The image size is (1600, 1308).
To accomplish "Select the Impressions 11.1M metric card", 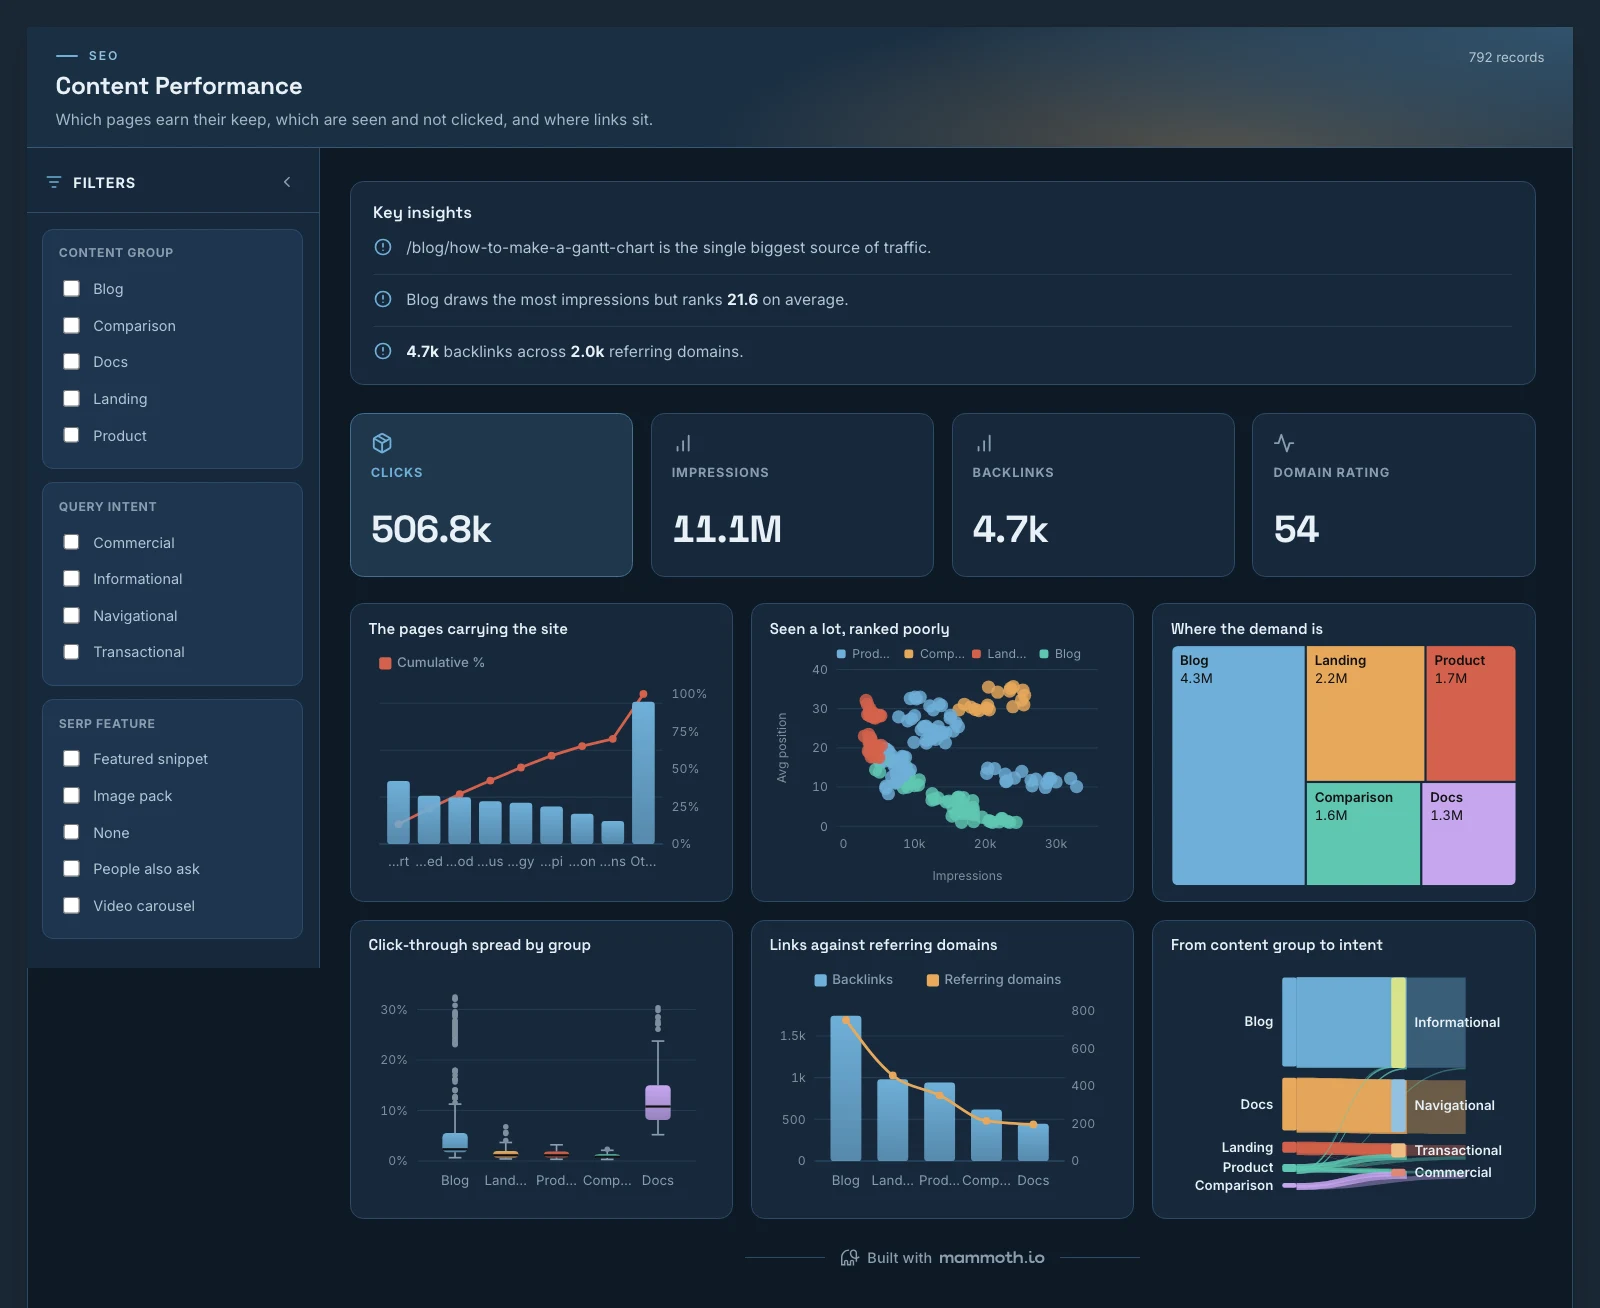I will [x=792, y=495].
